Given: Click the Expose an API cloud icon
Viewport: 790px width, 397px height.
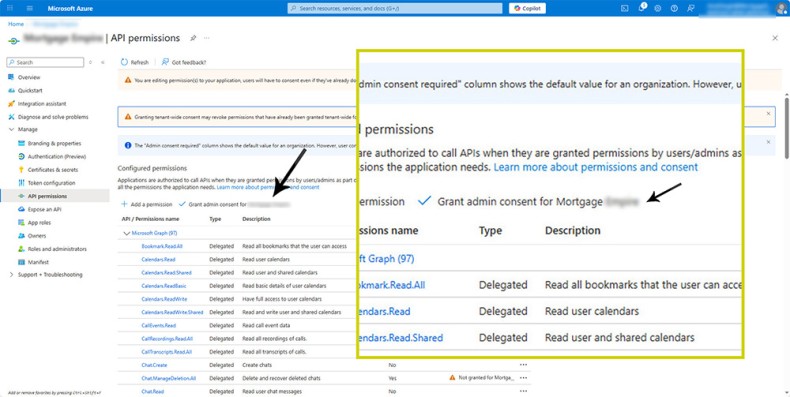Looking at the screenshot, I should (x=21, y=209).
